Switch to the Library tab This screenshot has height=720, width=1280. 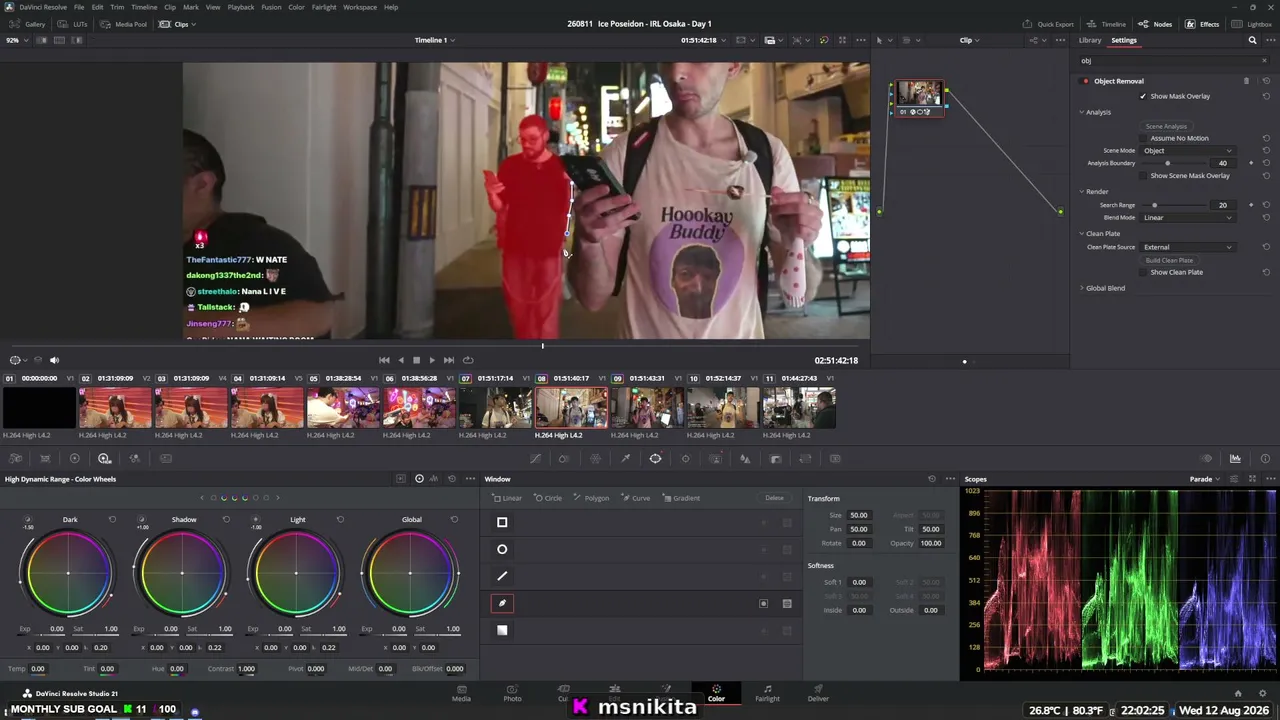1090,40
